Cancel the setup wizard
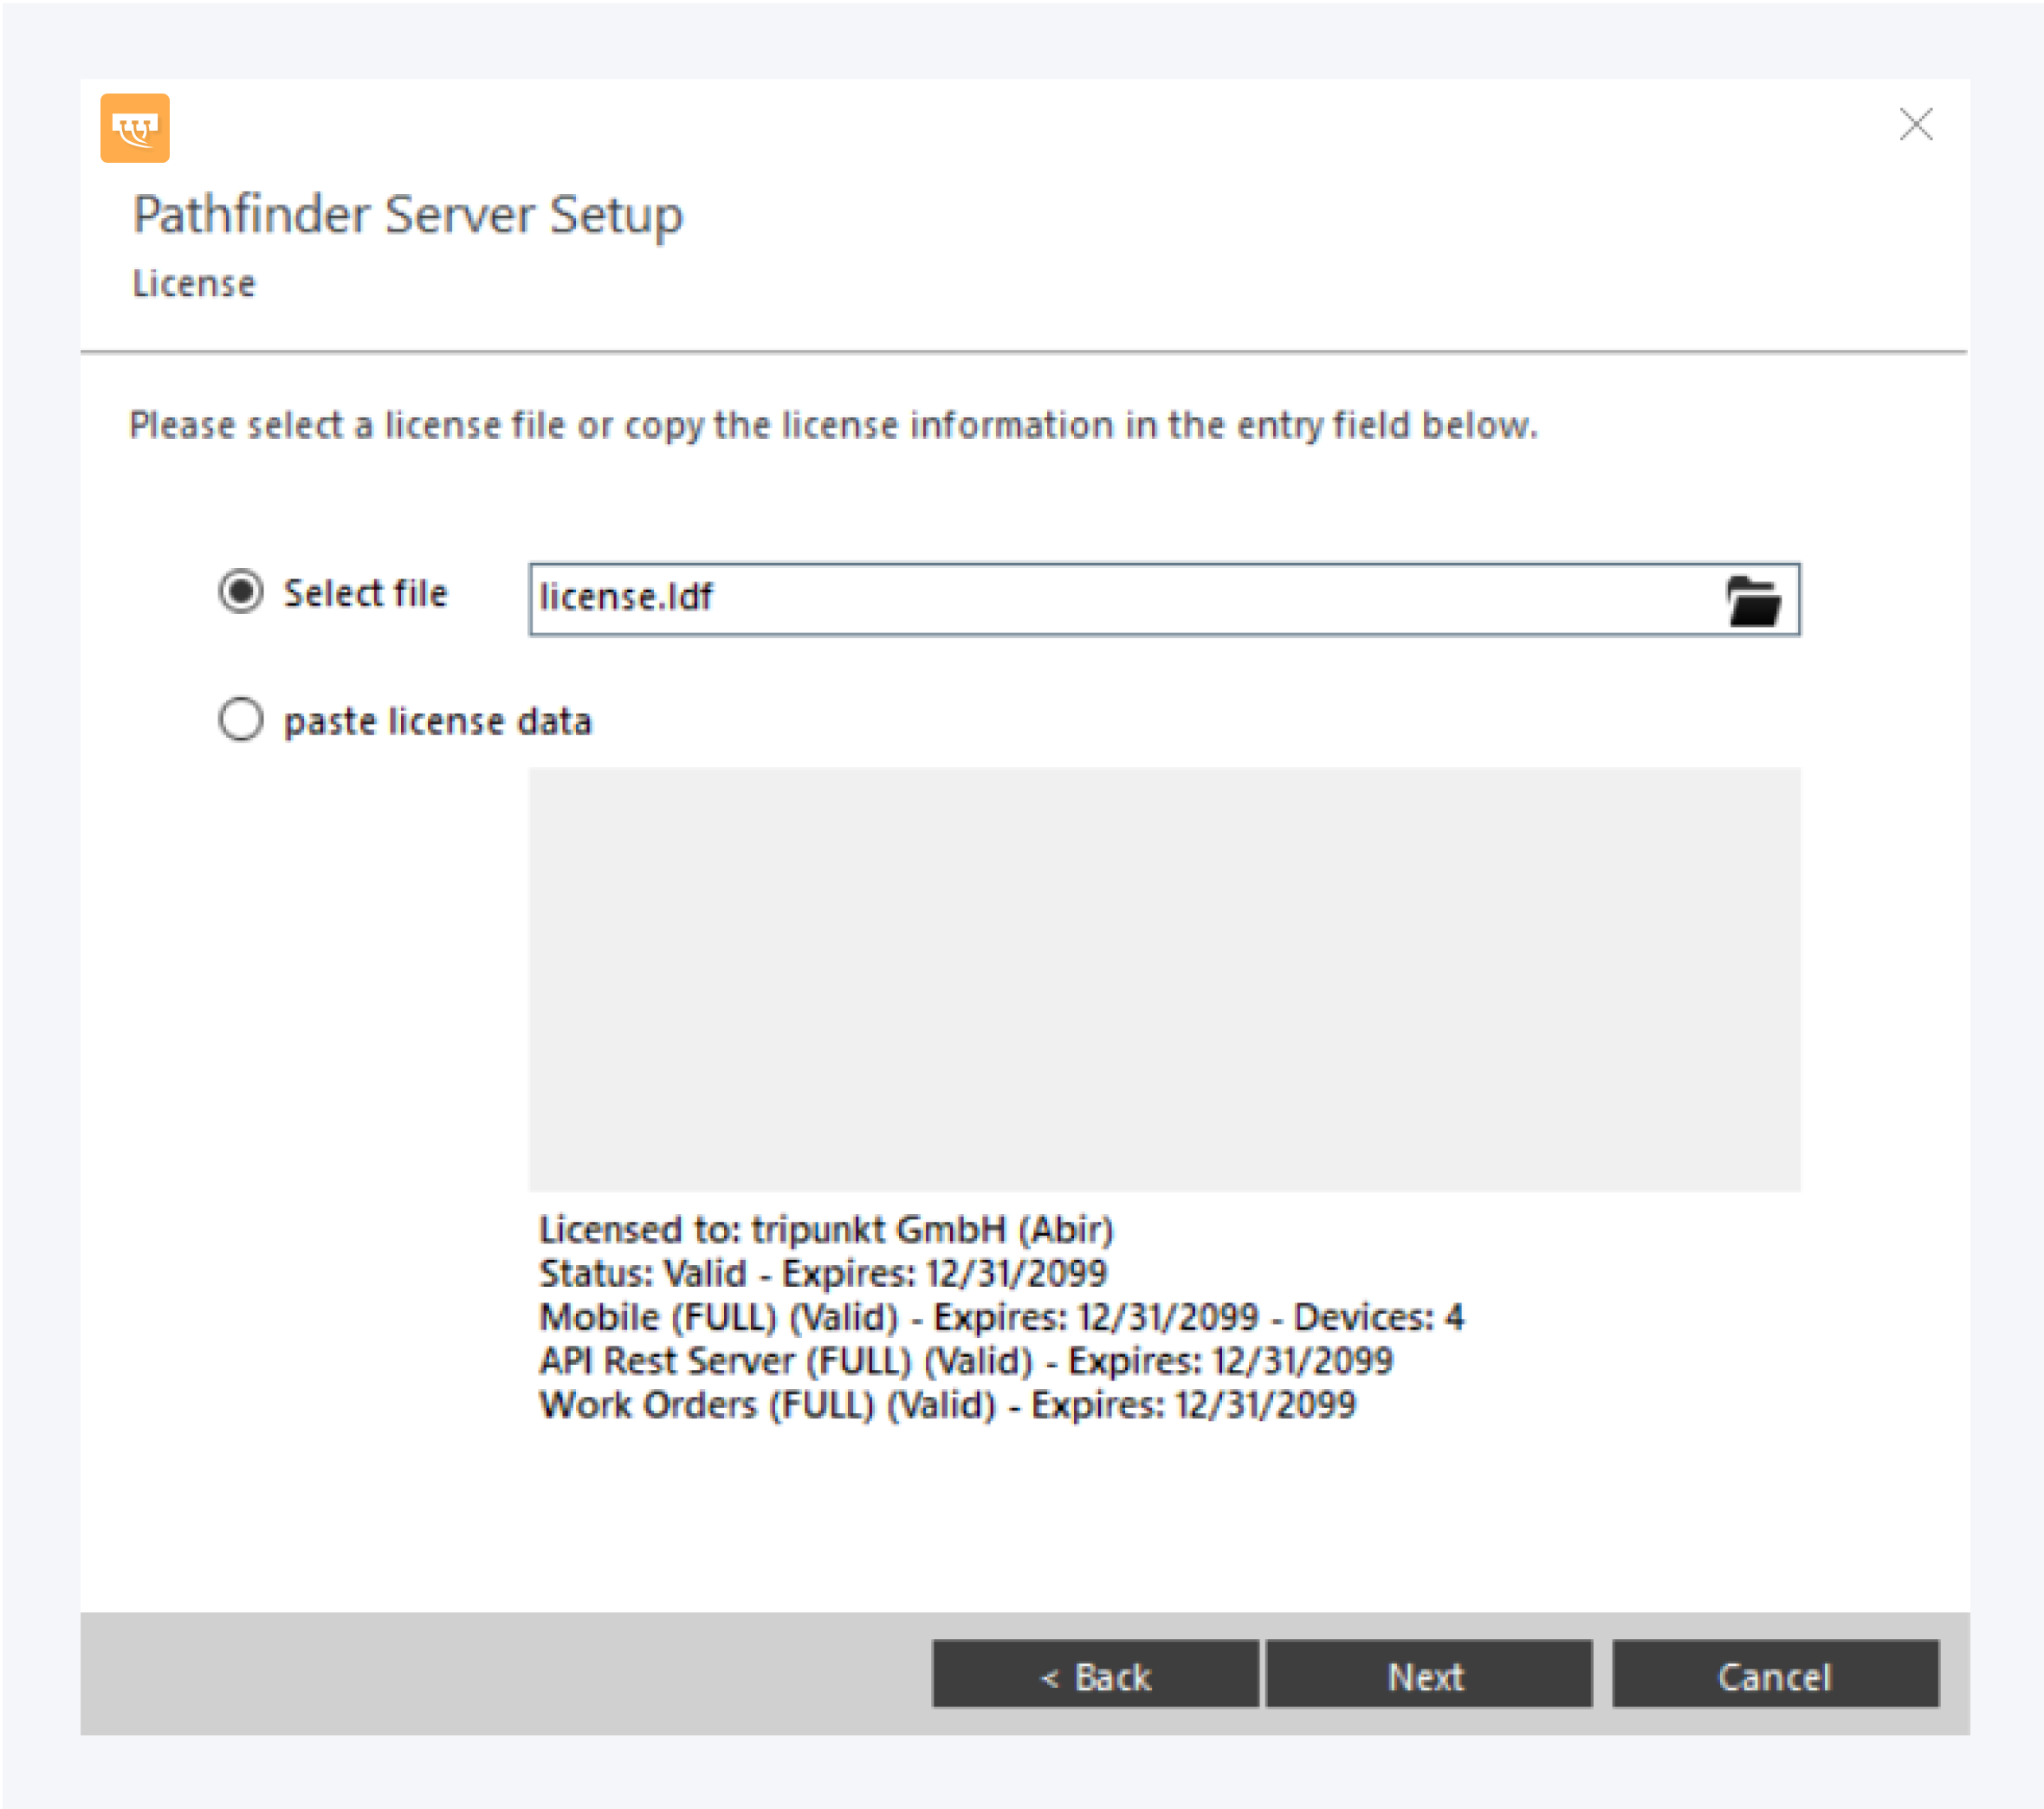Screen dimensions: 2044x1809 tap(1775, 1676)
